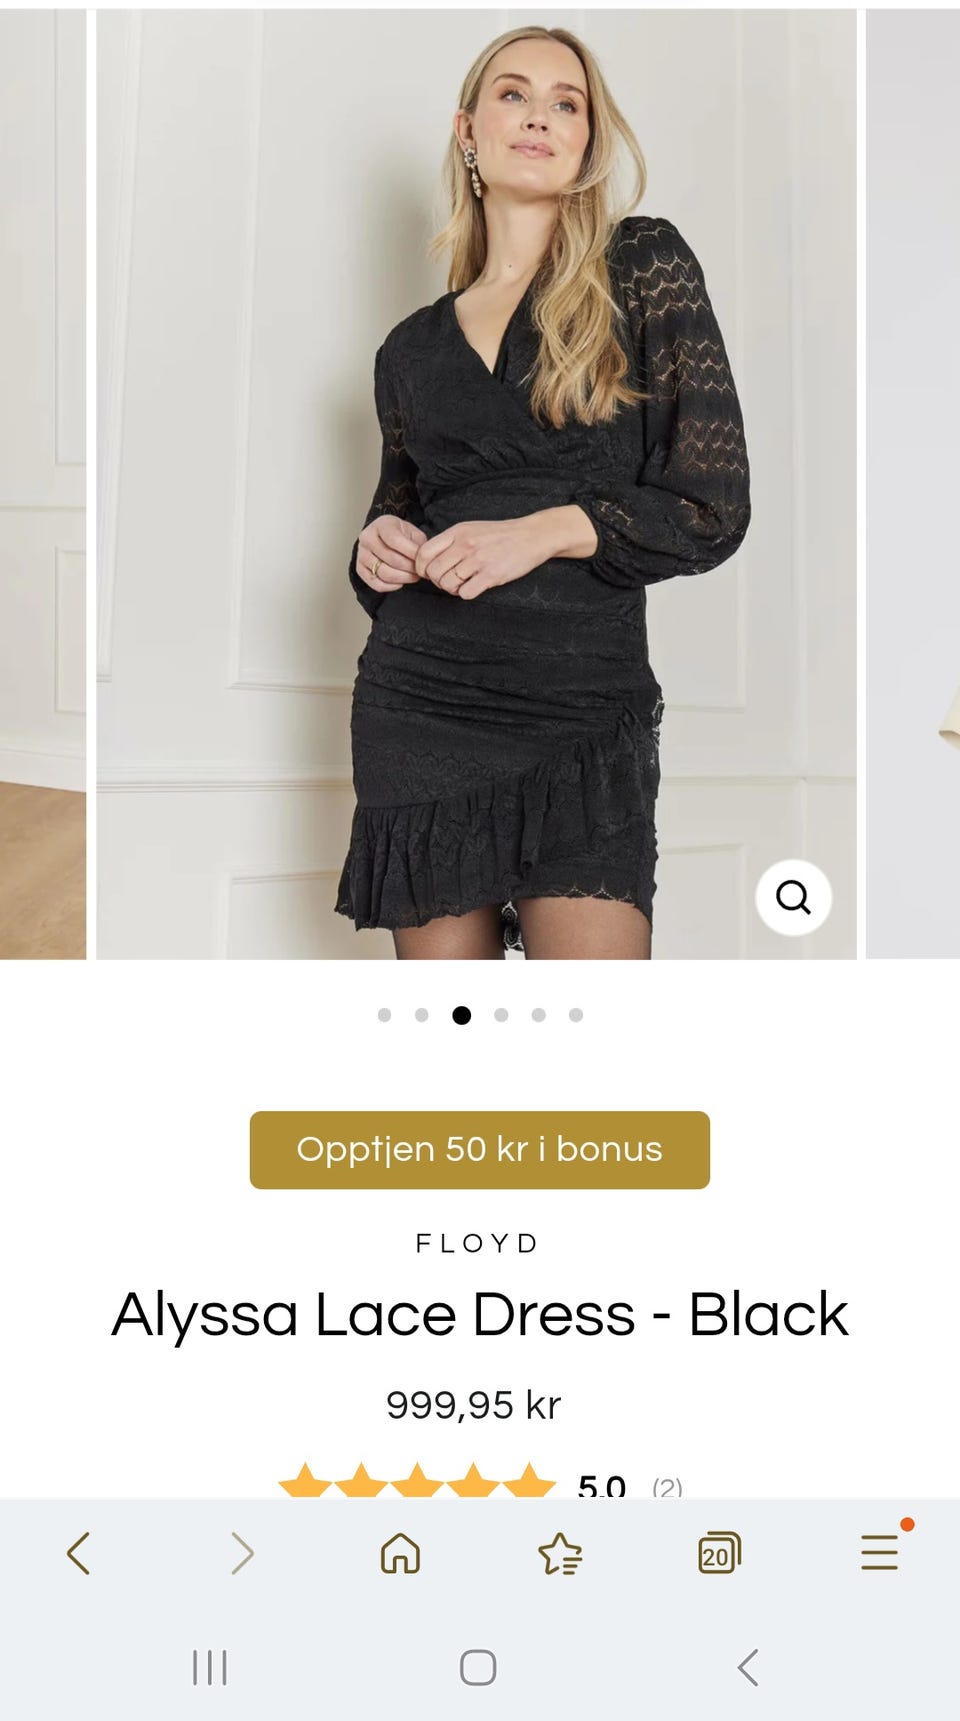
Task: Open the tabs counter showing 20
Action: (719, 1553)
